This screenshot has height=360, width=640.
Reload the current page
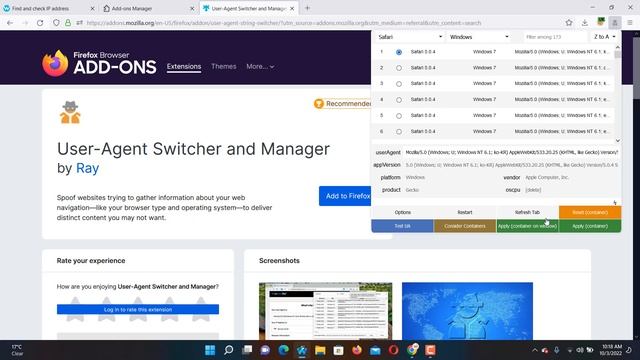coord(40,23)
